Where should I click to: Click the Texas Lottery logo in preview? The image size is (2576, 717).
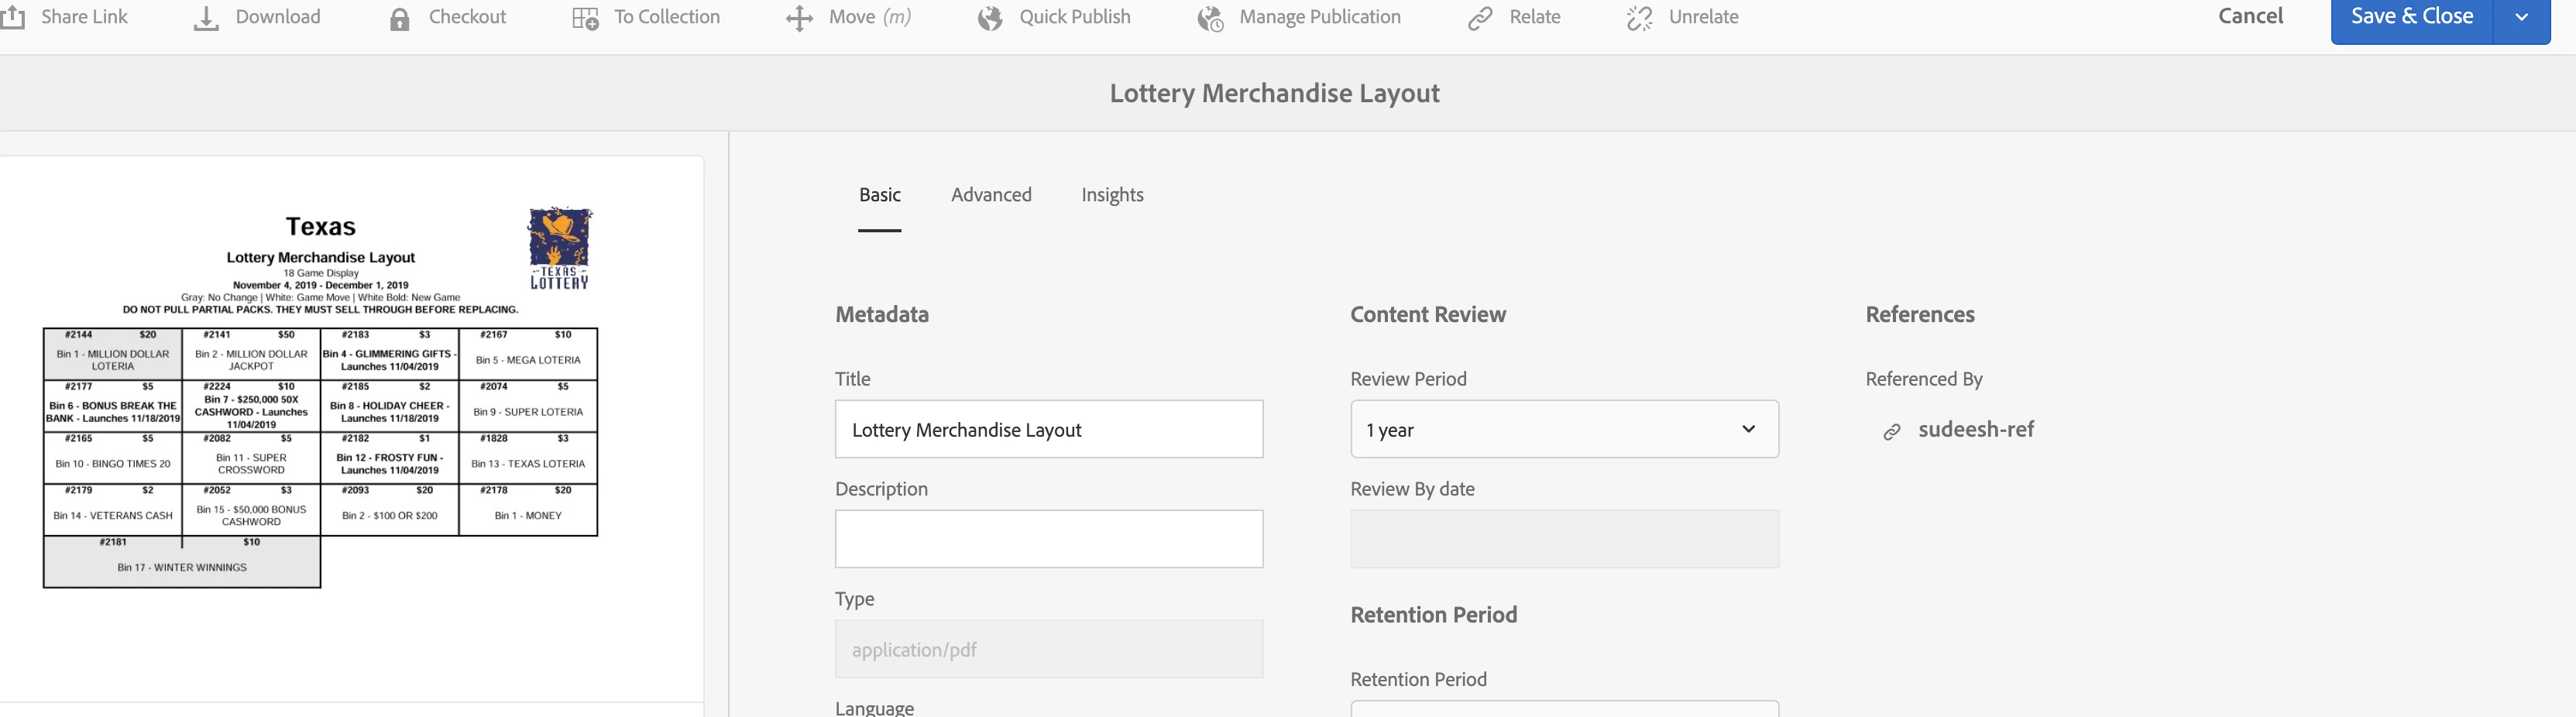[x=560, y=248]
